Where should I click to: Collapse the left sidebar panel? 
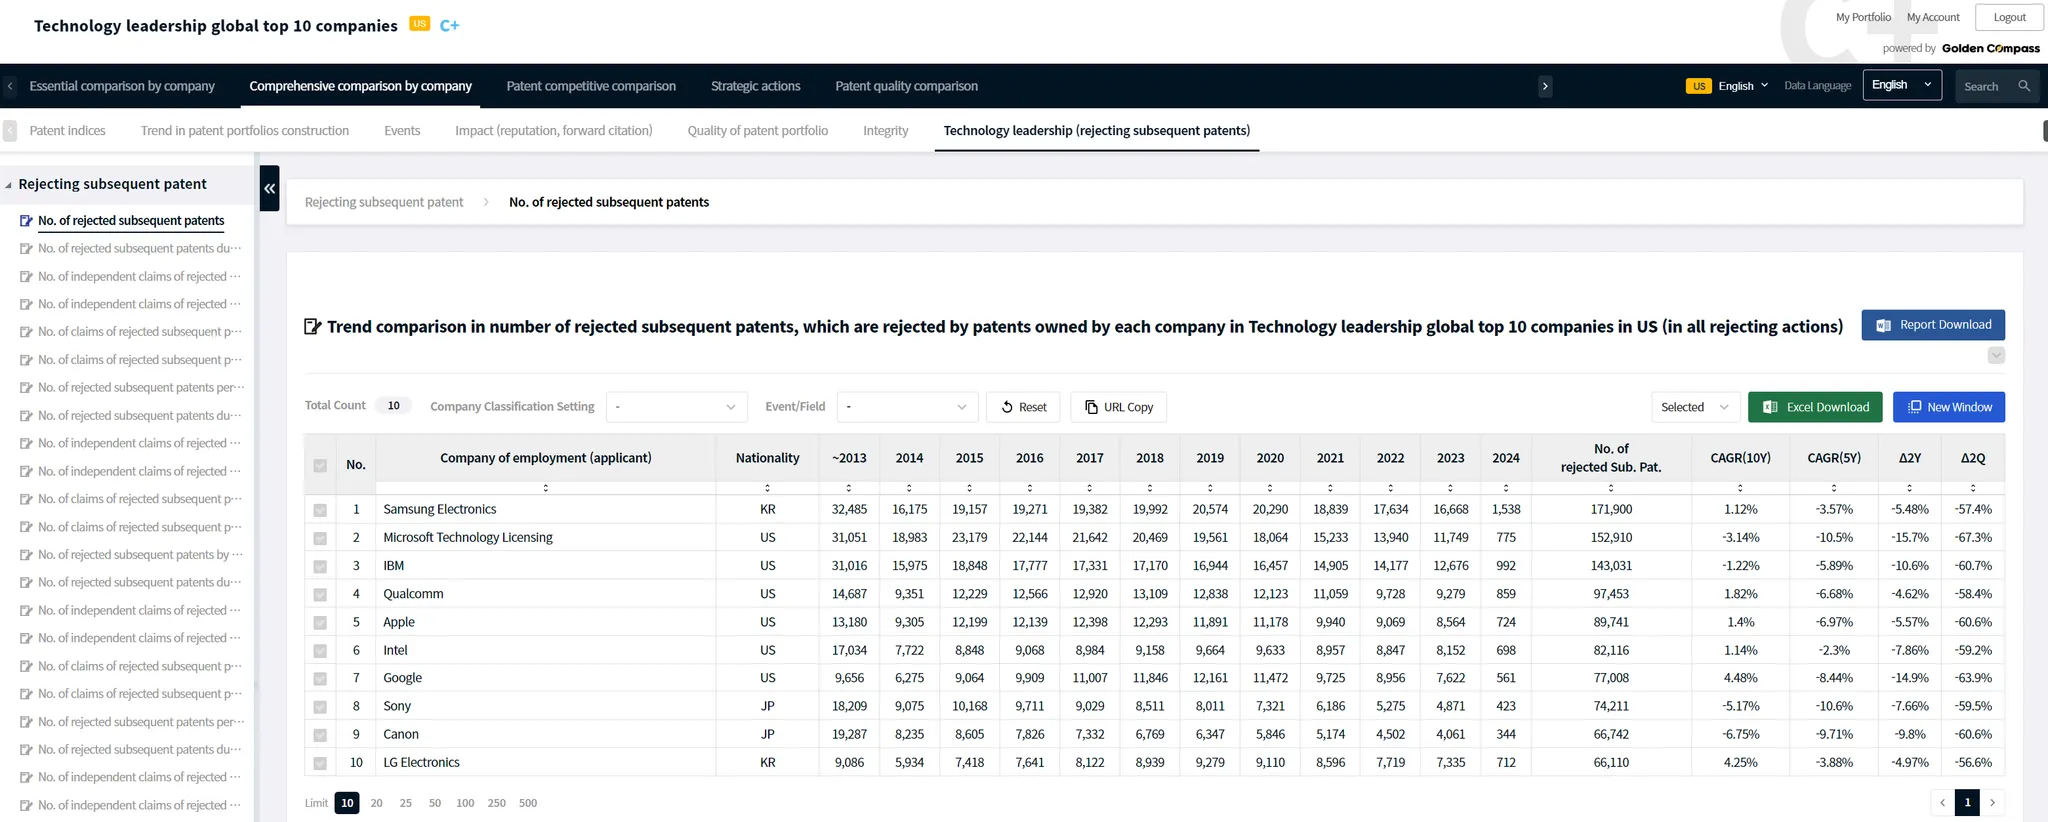click(269, 188)
